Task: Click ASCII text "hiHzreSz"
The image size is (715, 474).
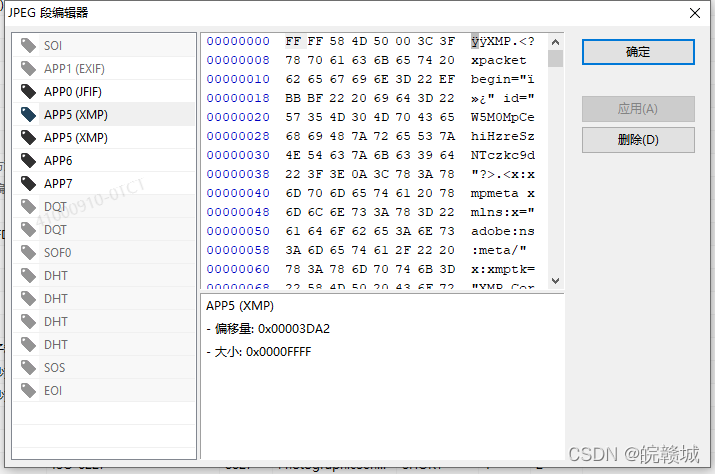Action: (503, 136)
